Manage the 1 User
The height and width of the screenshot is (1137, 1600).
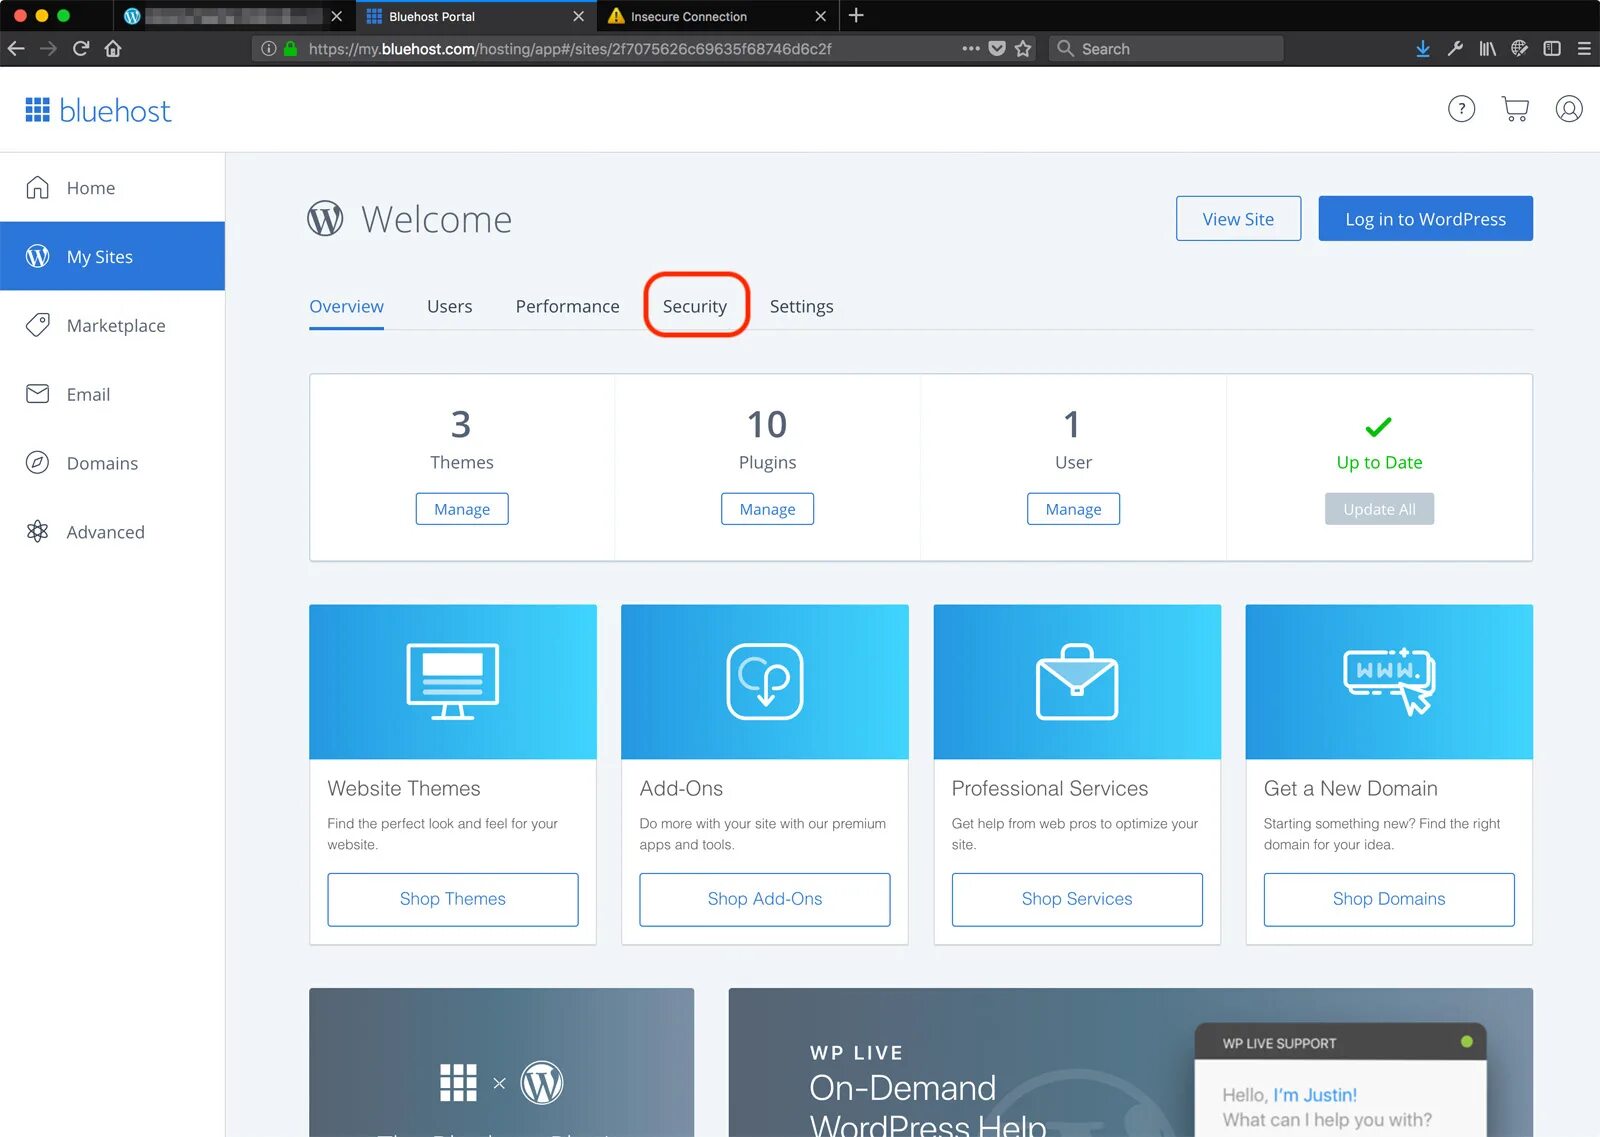coord(1073,509)
